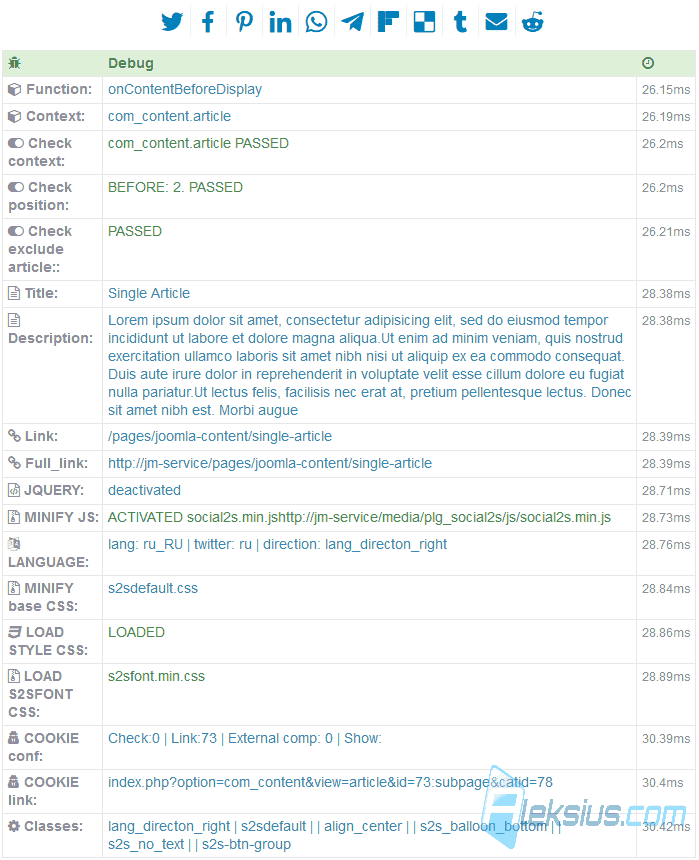Viewport: 699px width, 860px height.
Task: Click the Classes gear icon
Action: coord(14,826)
